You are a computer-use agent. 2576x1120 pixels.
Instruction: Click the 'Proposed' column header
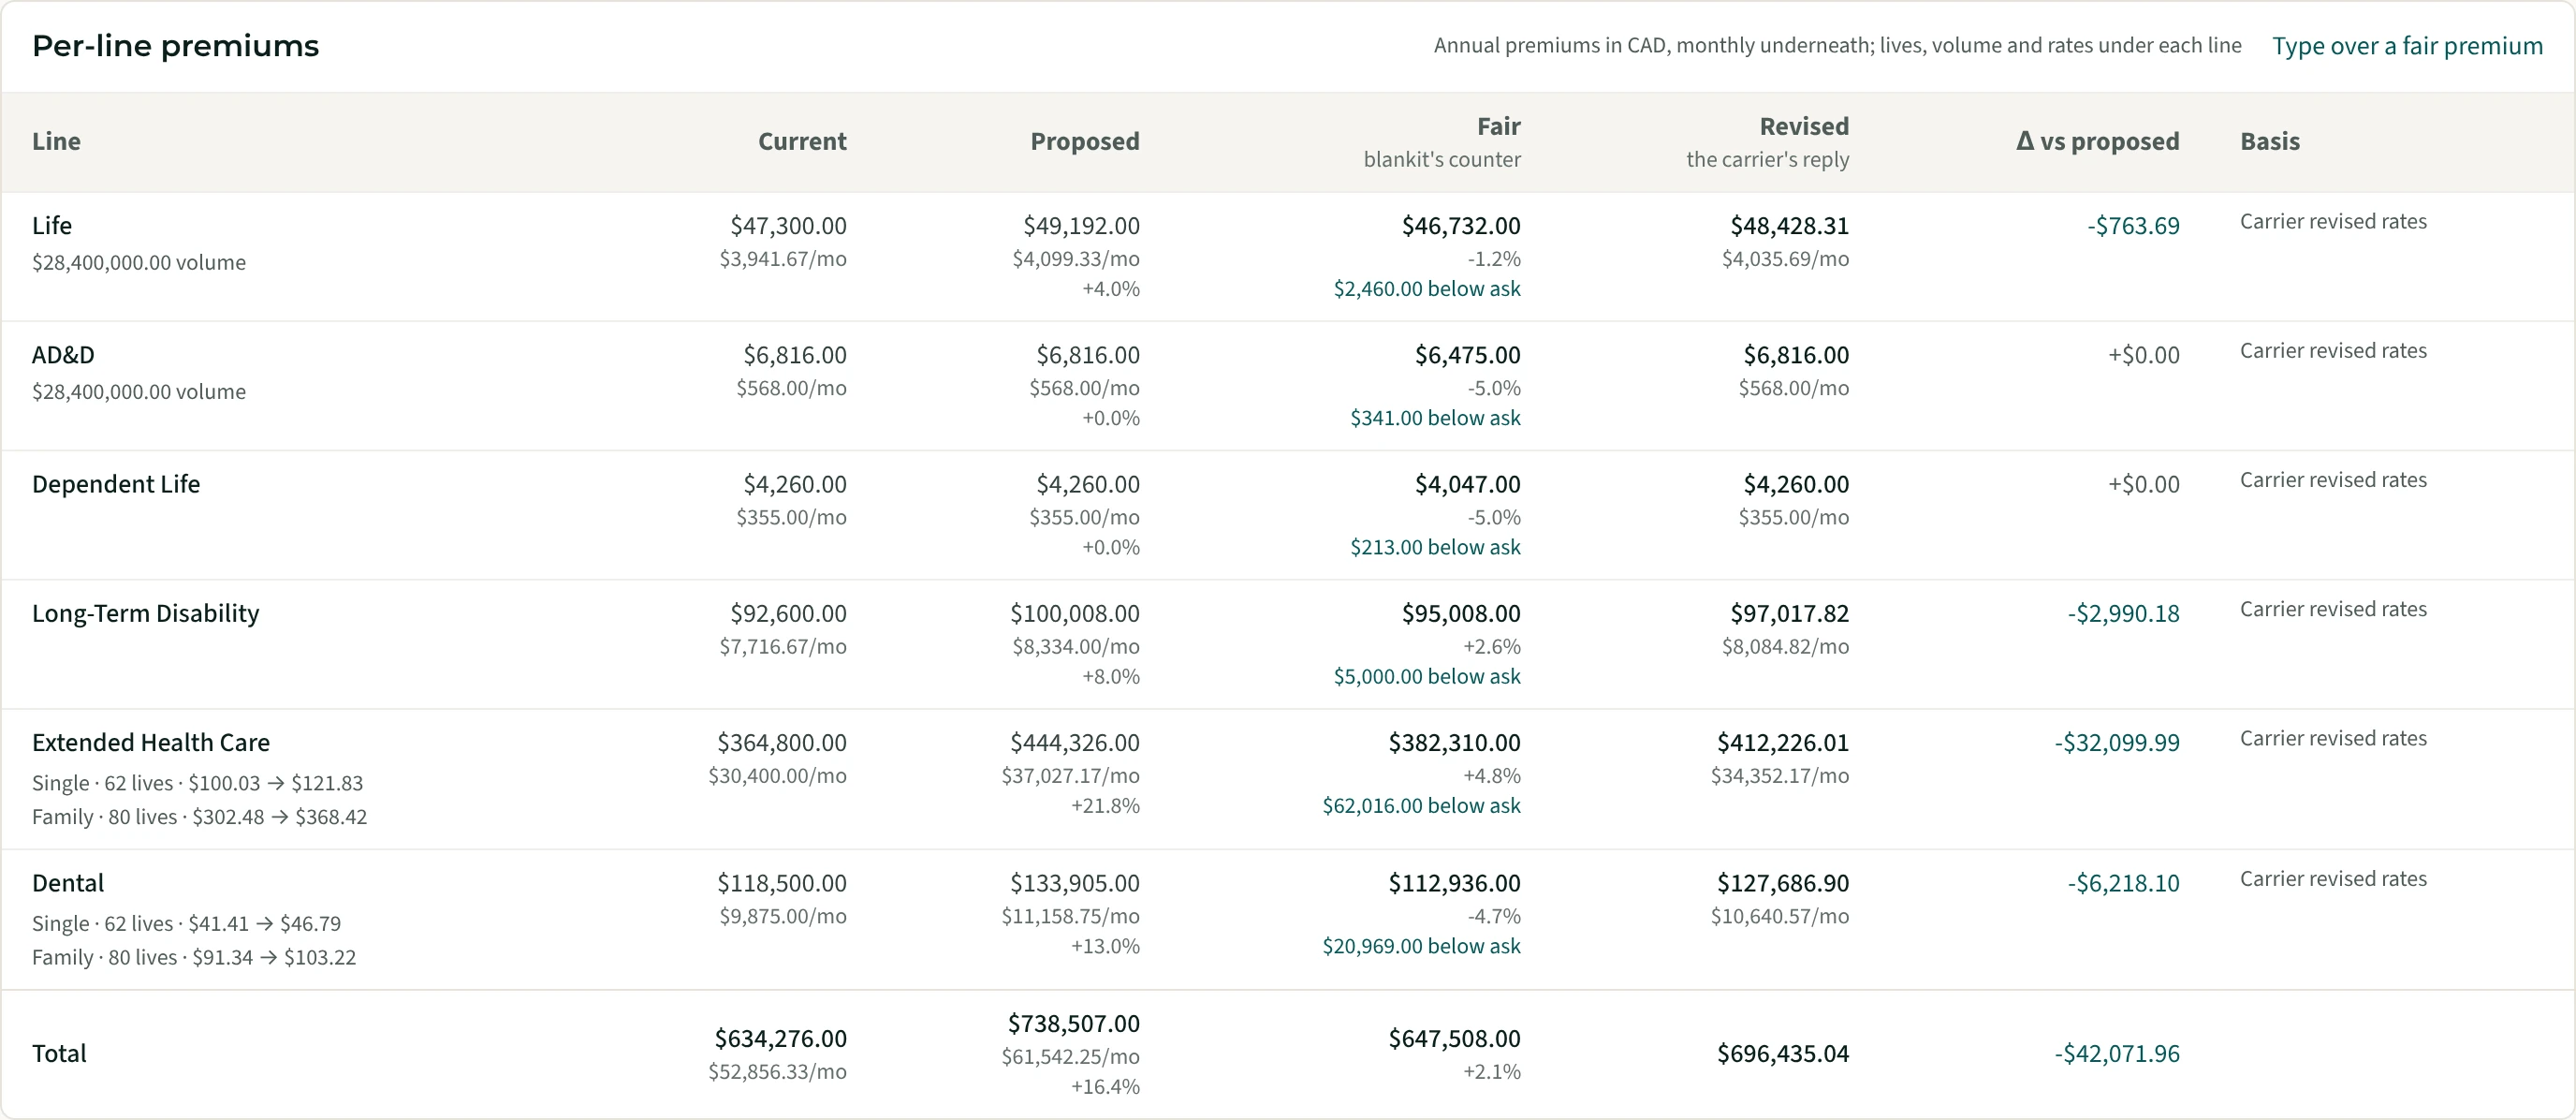click(x=1085, y=141)
